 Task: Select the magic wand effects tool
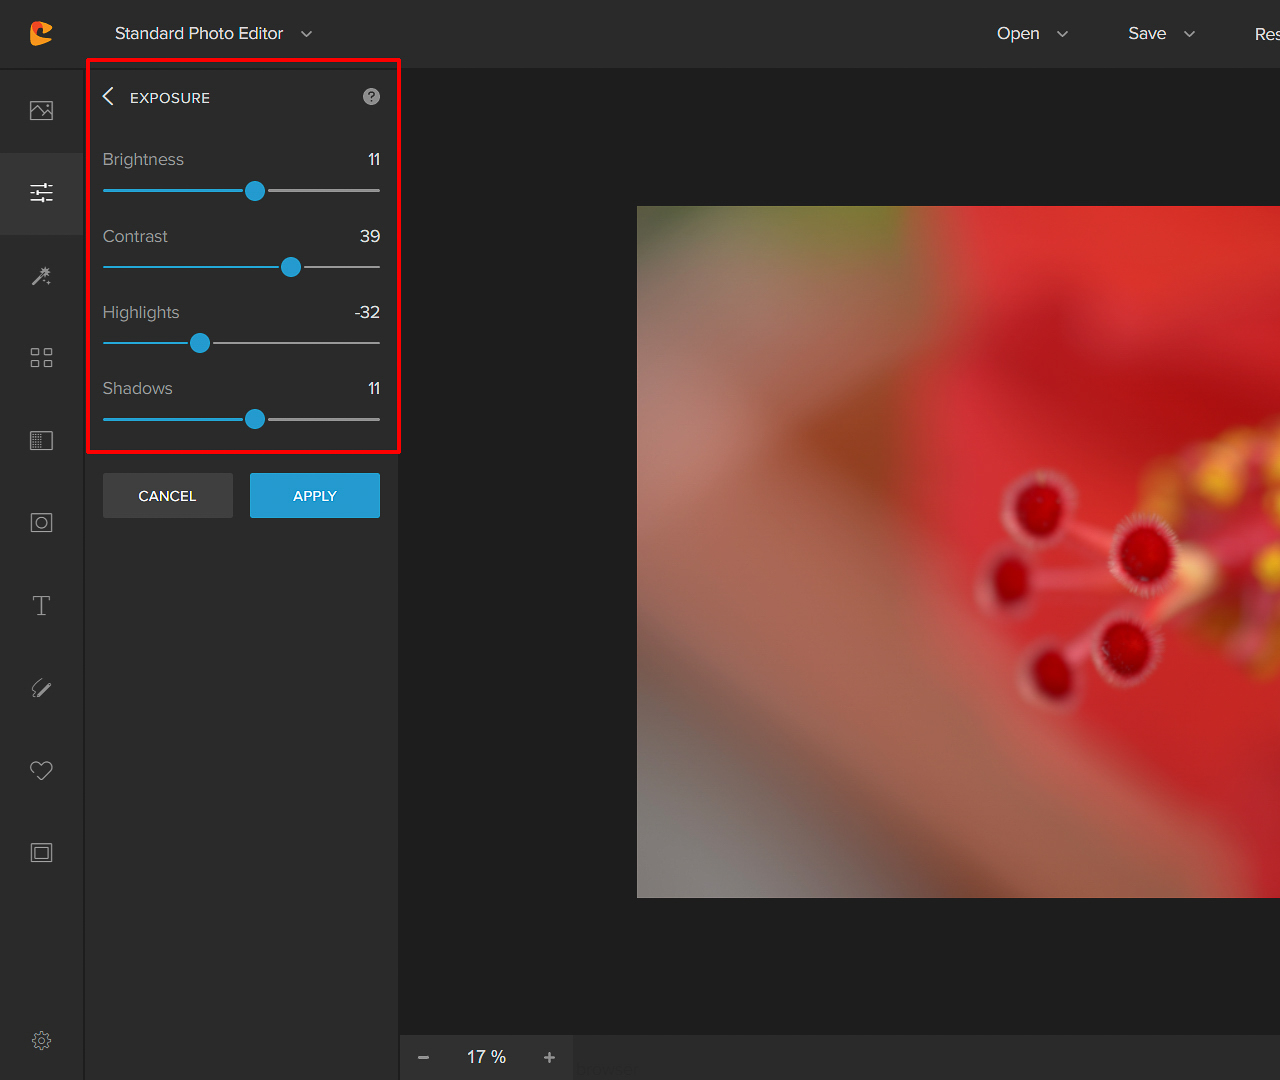pyautogui.click(x=41, y=276)
